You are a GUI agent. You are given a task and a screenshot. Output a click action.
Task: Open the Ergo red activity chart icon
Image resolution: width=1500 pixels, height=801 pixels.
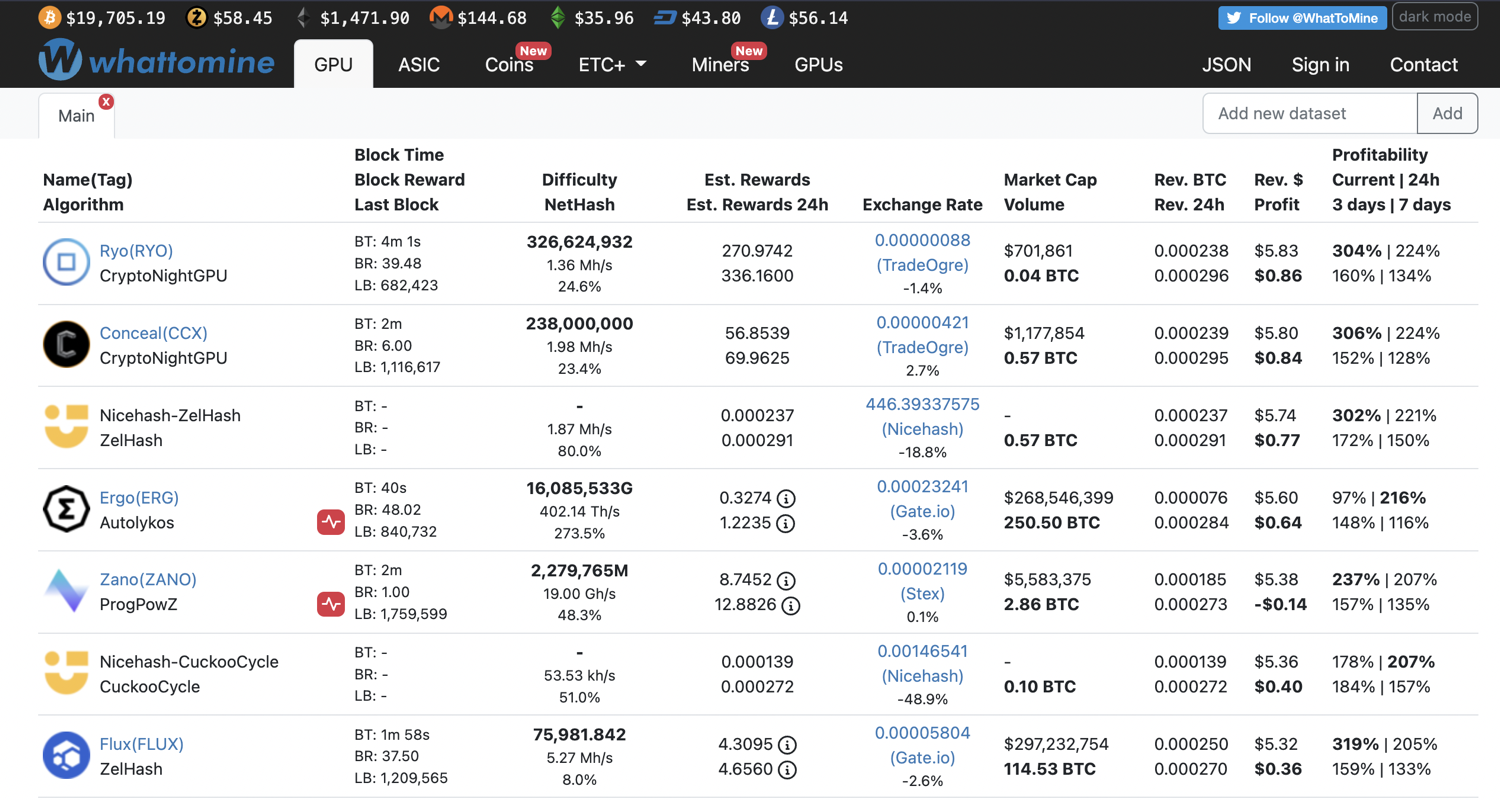tap(331, 522)
